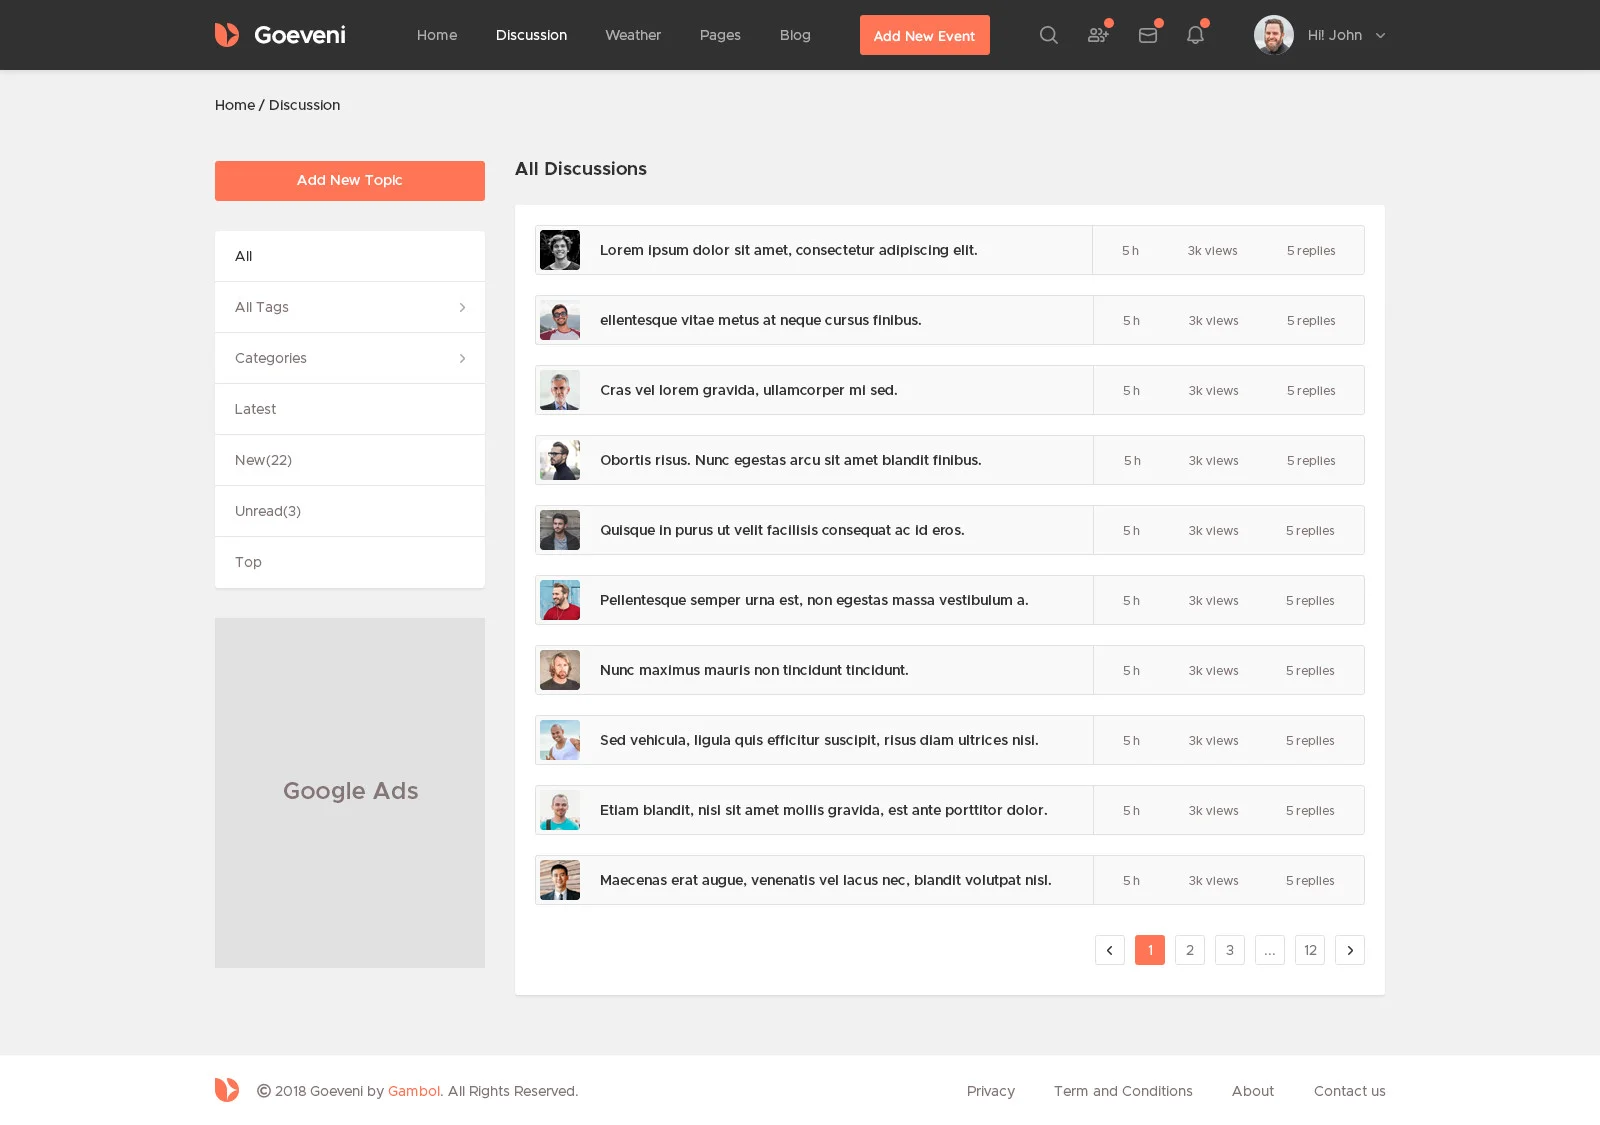Click the right pagination arrow

(1350, 950)
